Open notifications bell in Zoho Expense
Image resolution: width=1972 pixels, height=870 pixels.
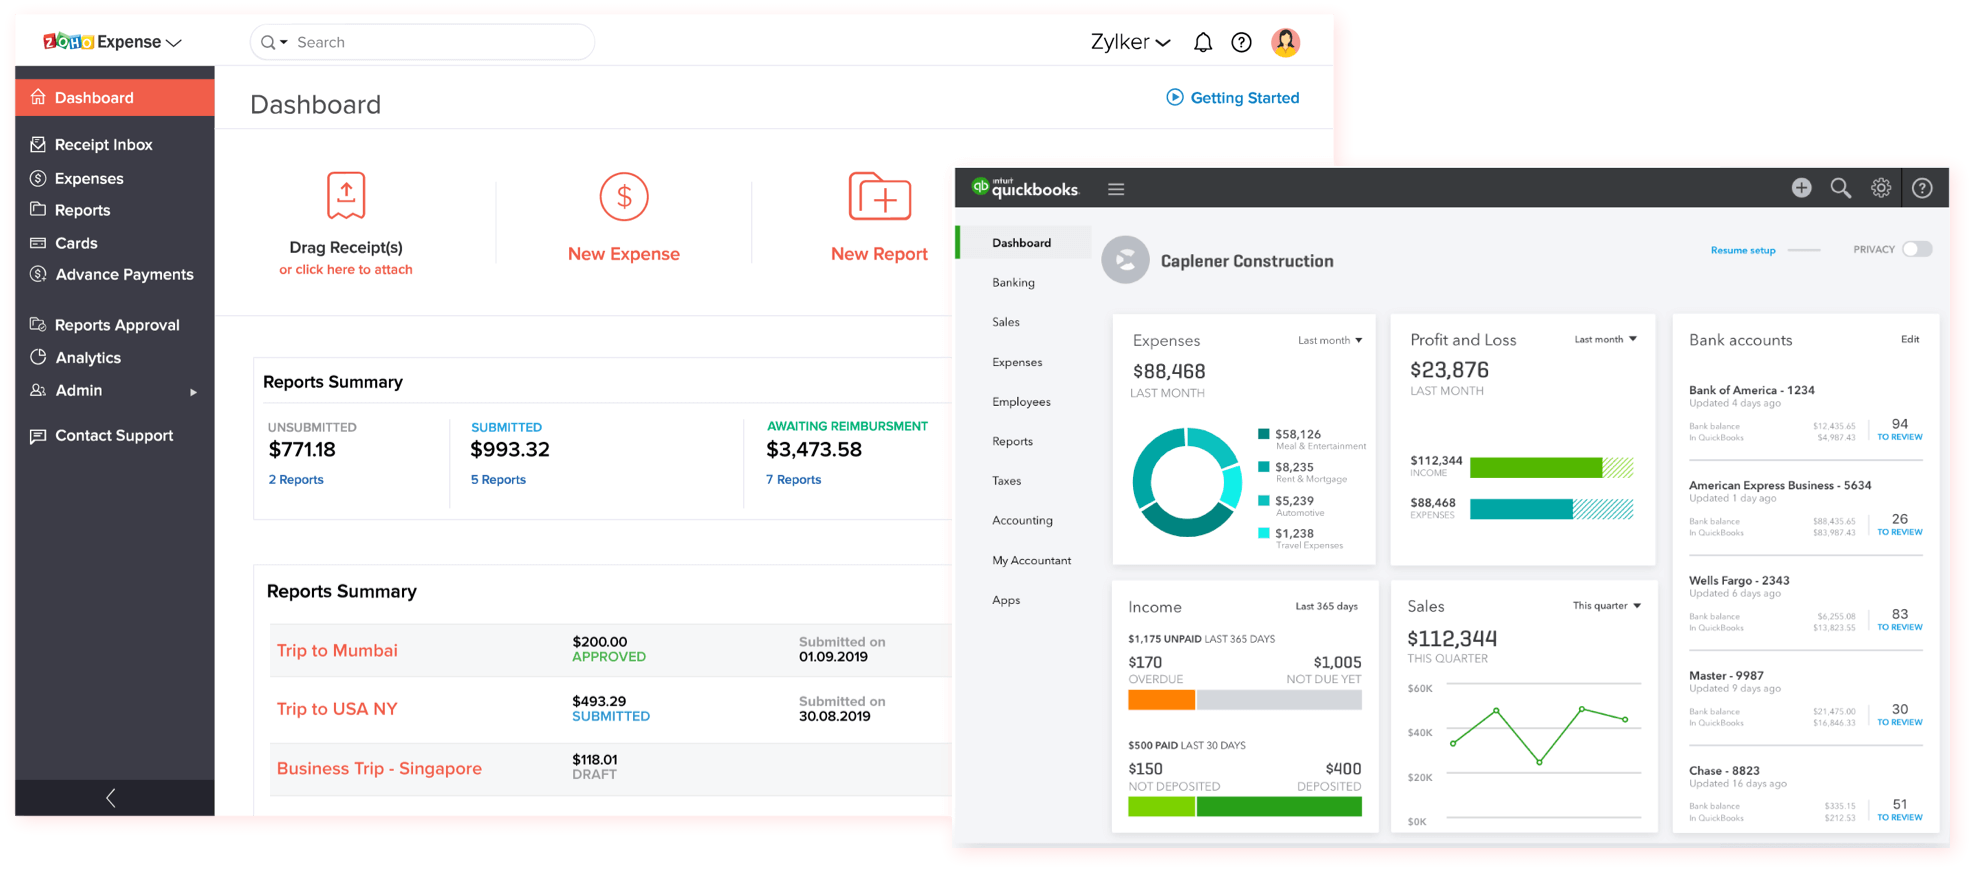1203,42
